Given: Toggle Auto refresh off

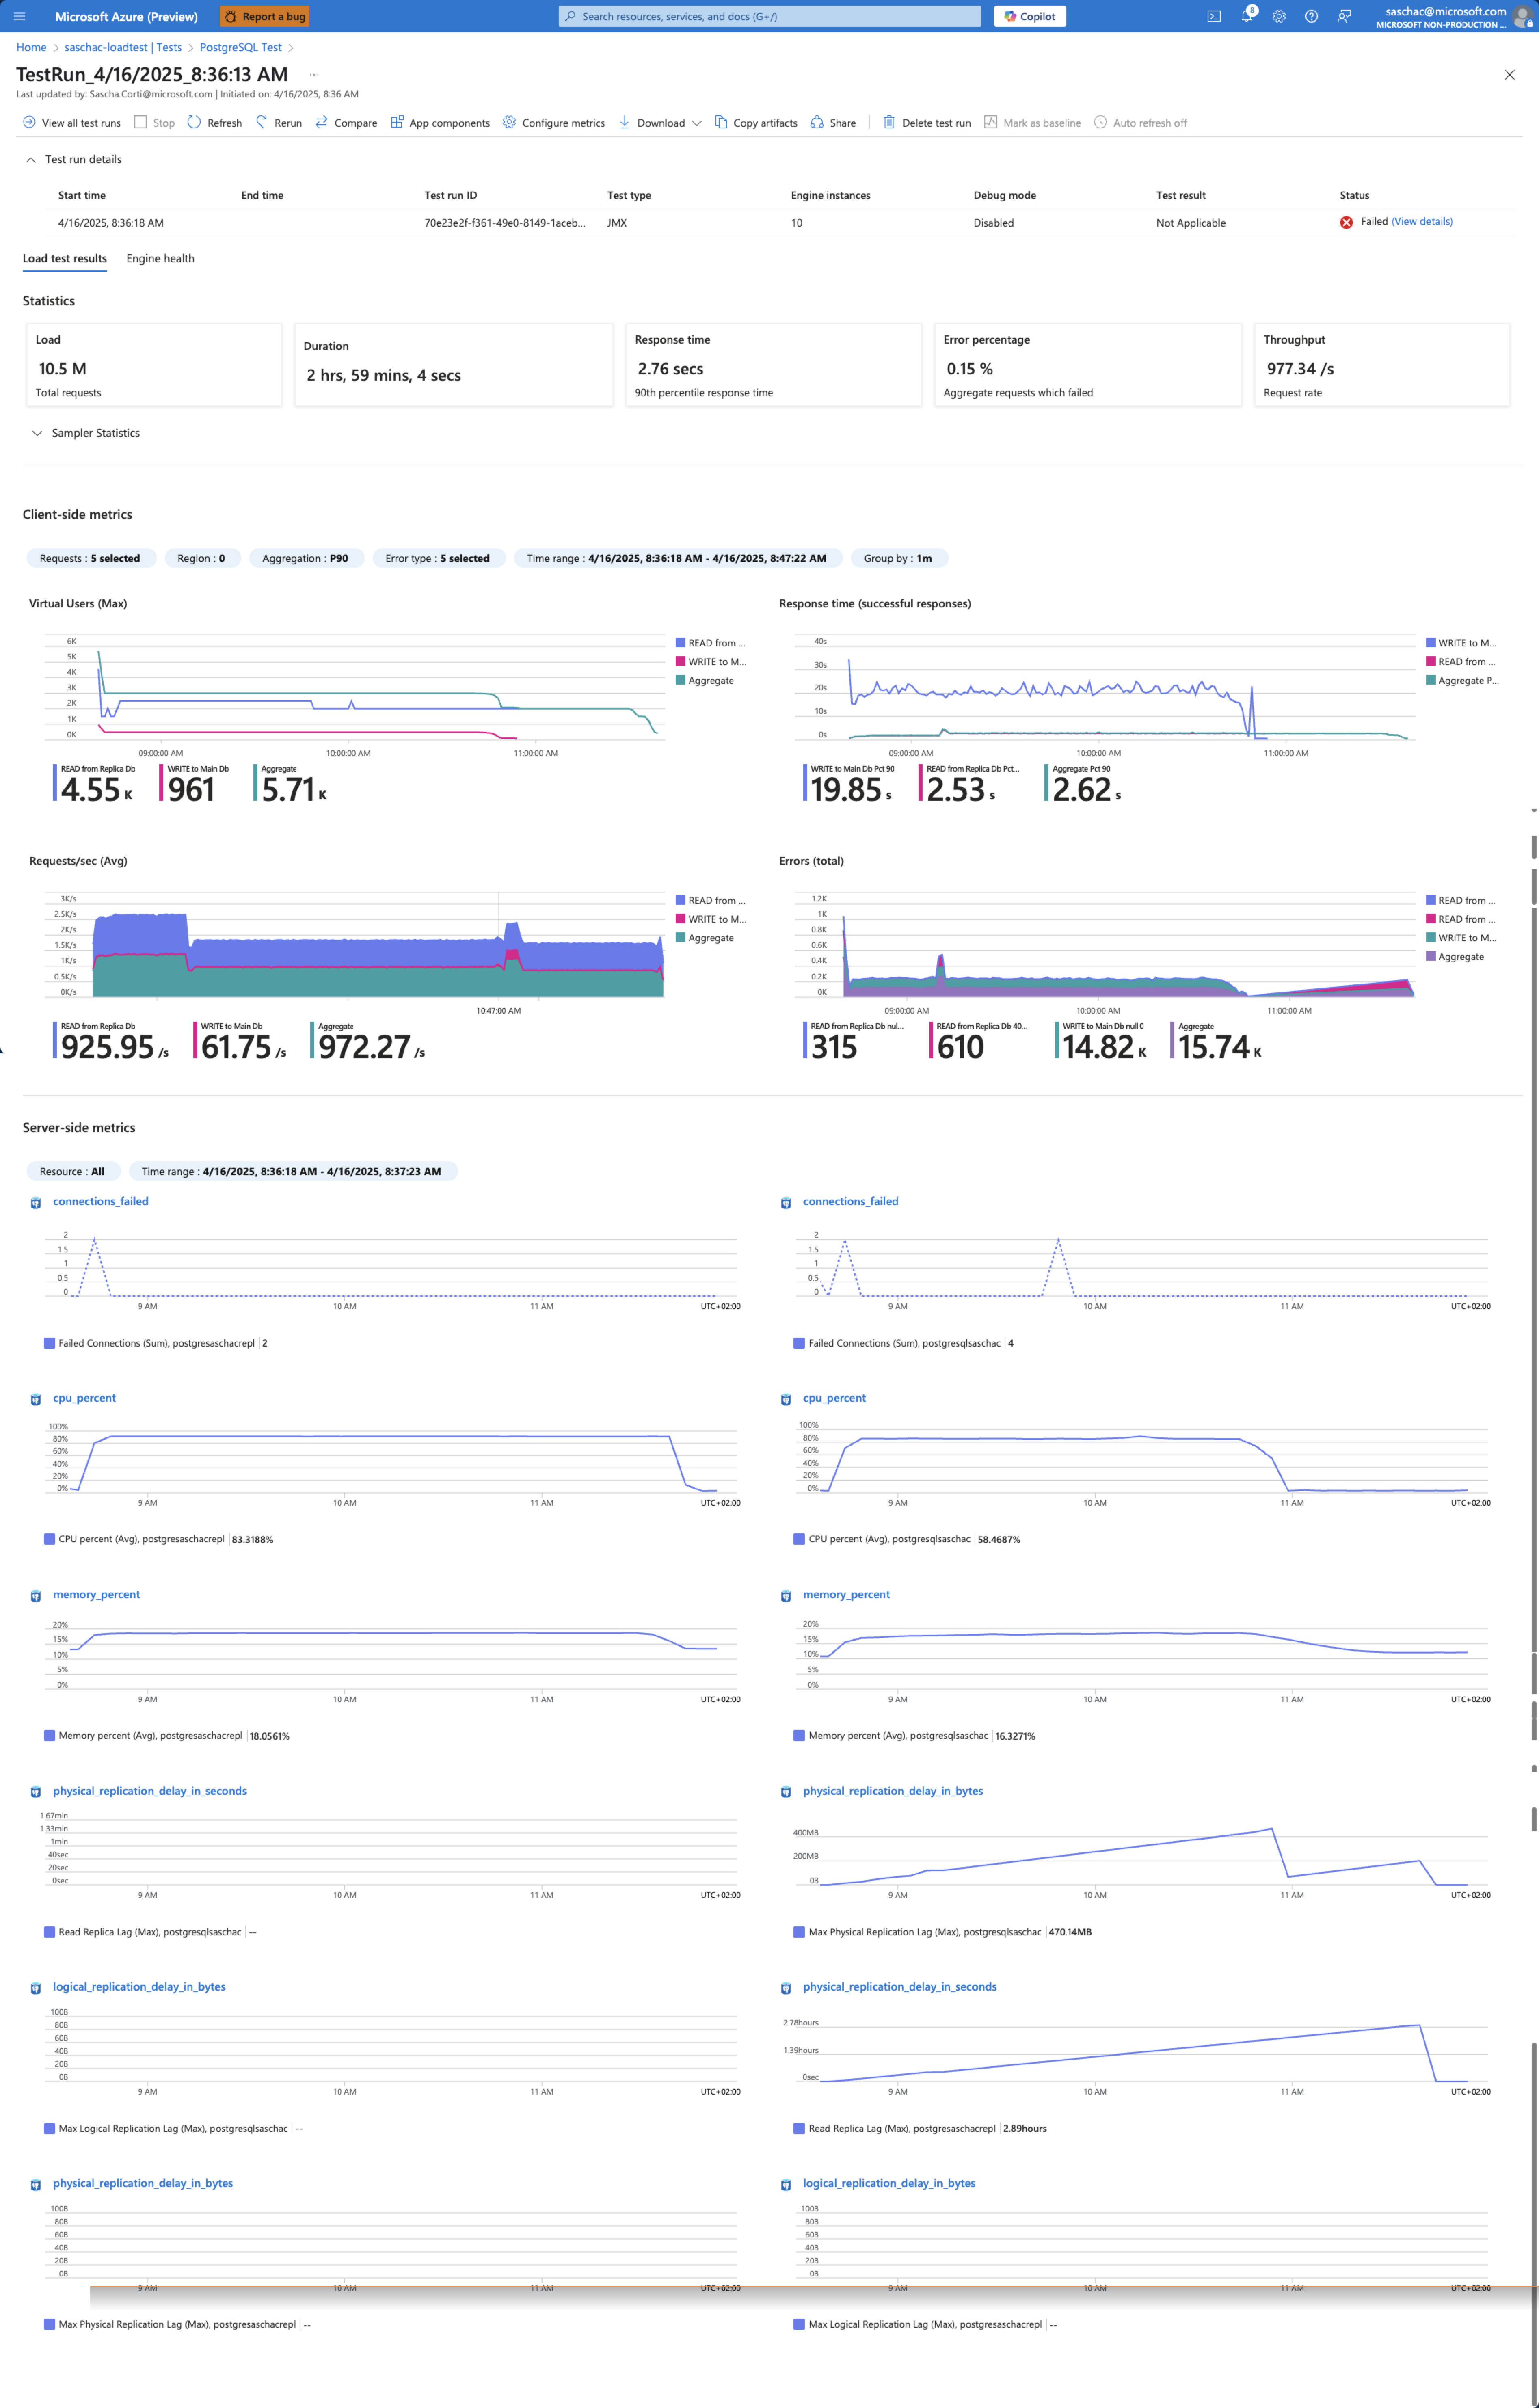Looking at the screenshot, I should (1140, 123).
